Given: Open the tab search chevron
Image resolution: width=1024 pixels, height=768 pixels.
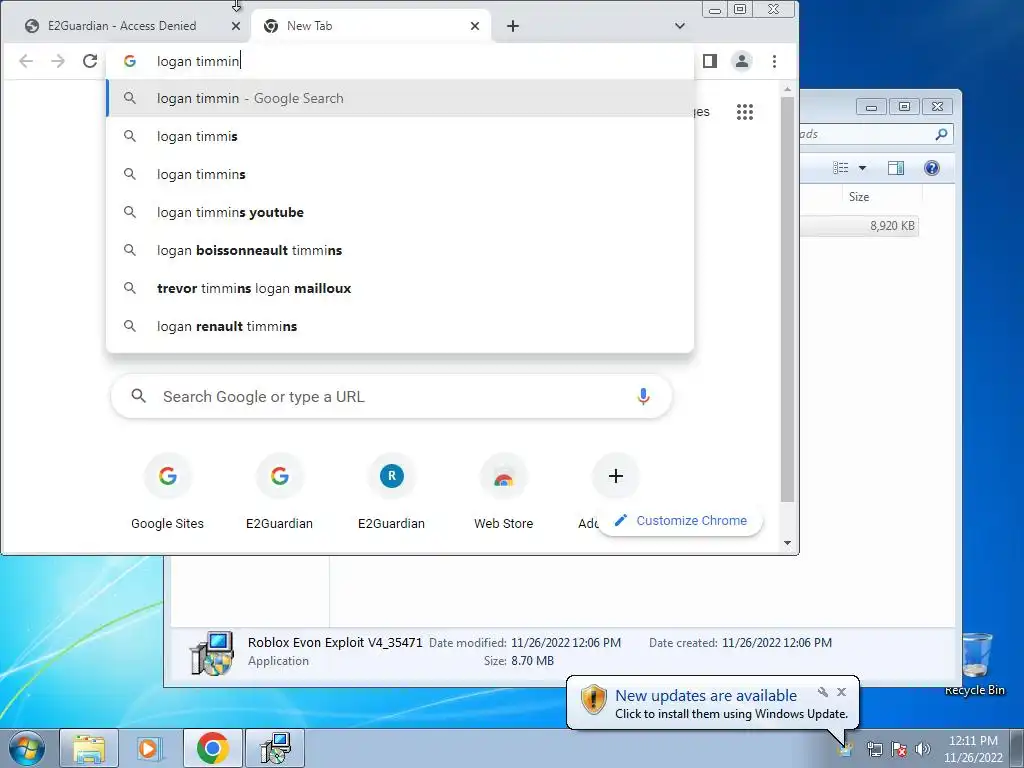Looking at the screenshot, I should pos(680,26).
